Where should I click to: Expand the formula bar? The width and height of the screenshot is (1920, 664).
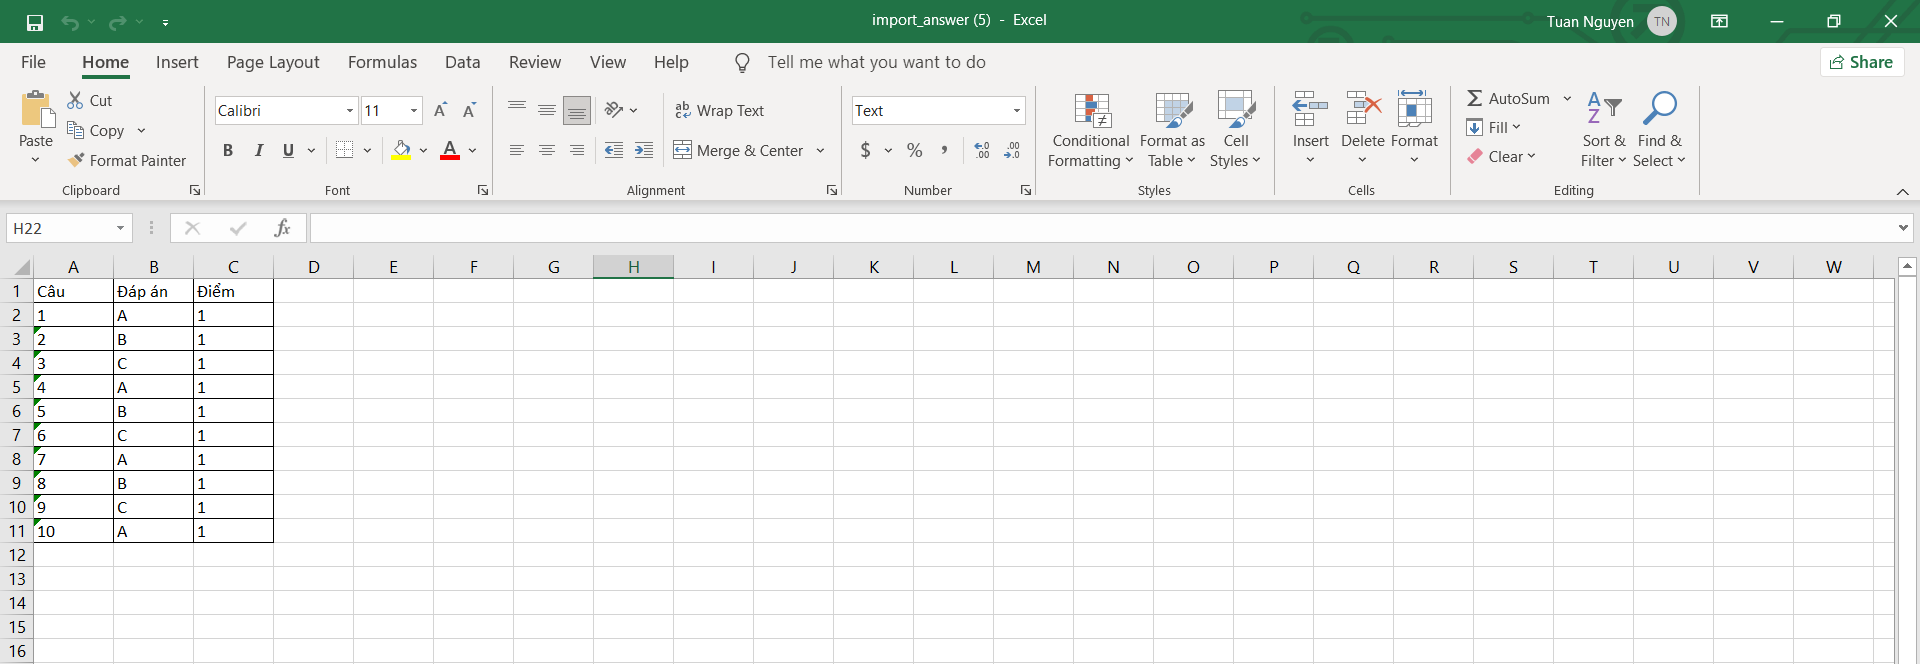pos(1902,228)
